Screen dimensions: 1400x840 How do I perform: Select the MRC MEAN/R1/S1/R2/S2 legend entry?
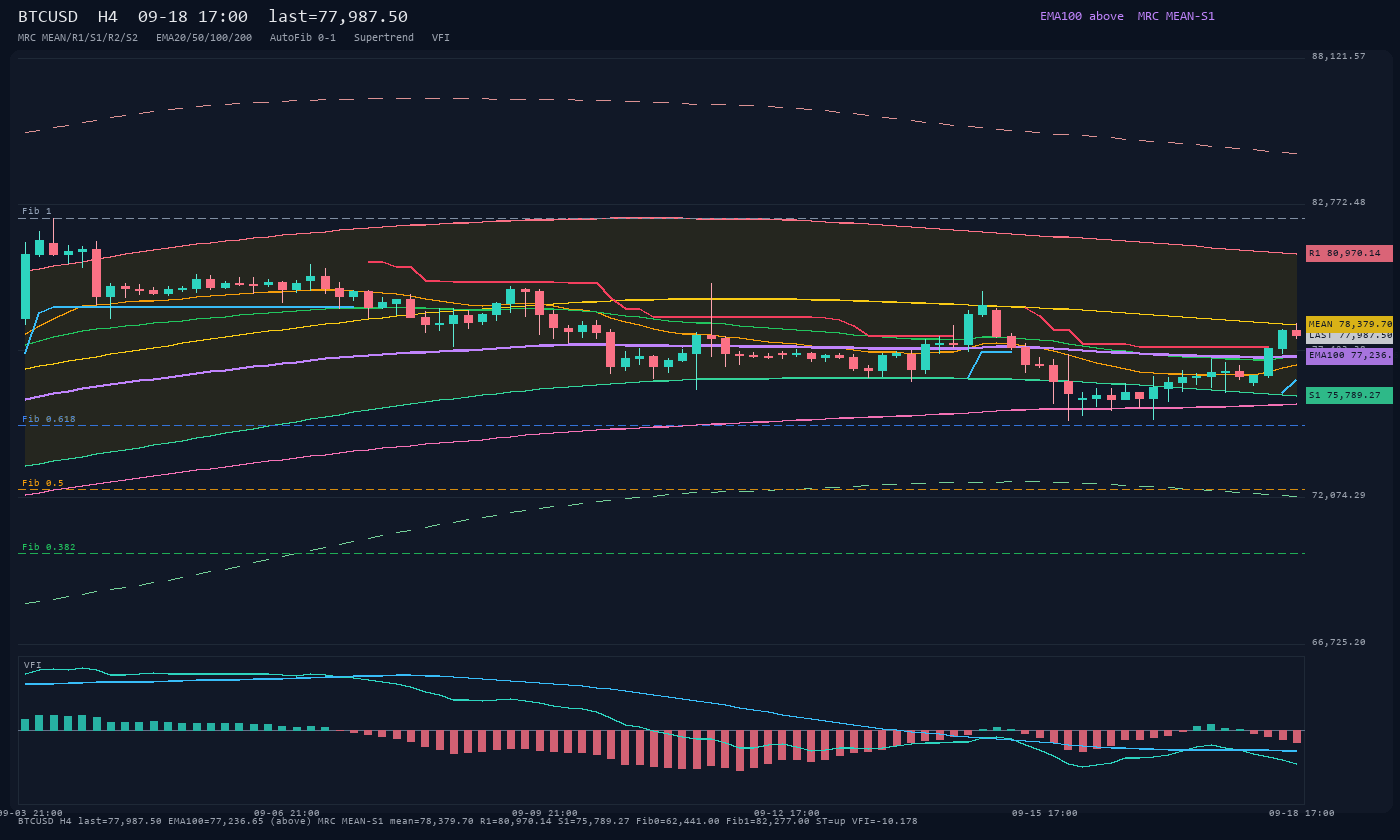click(78, 38)
